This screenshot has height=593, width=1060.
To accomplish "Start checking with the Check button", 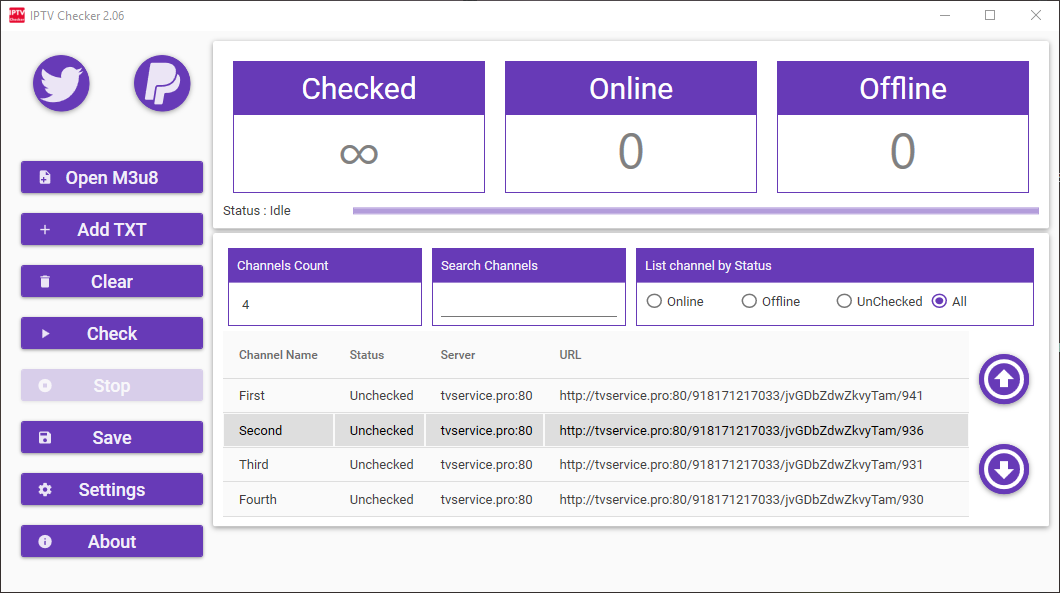I will click(112, 334).
